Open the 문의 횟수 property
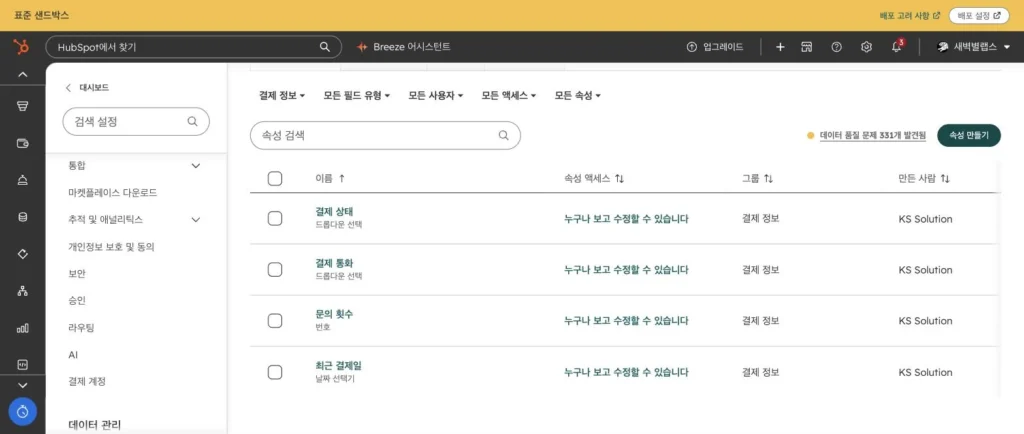This screenshot has width=1024, height=434. point(334,314)
